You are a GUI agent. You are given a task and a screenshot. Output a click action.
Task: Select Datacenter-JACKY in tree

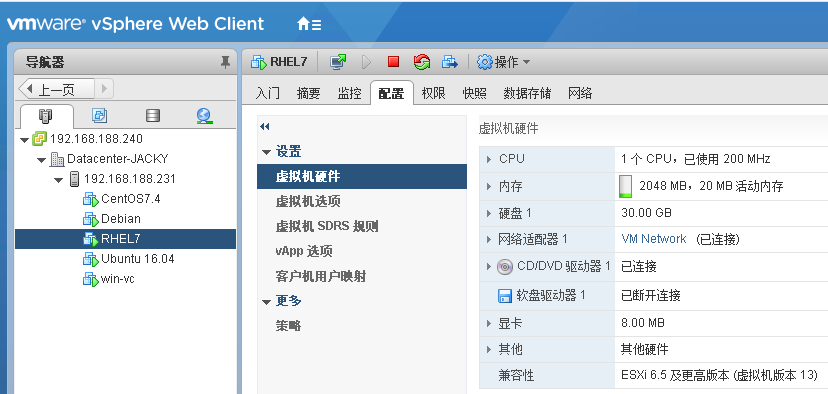117,159
